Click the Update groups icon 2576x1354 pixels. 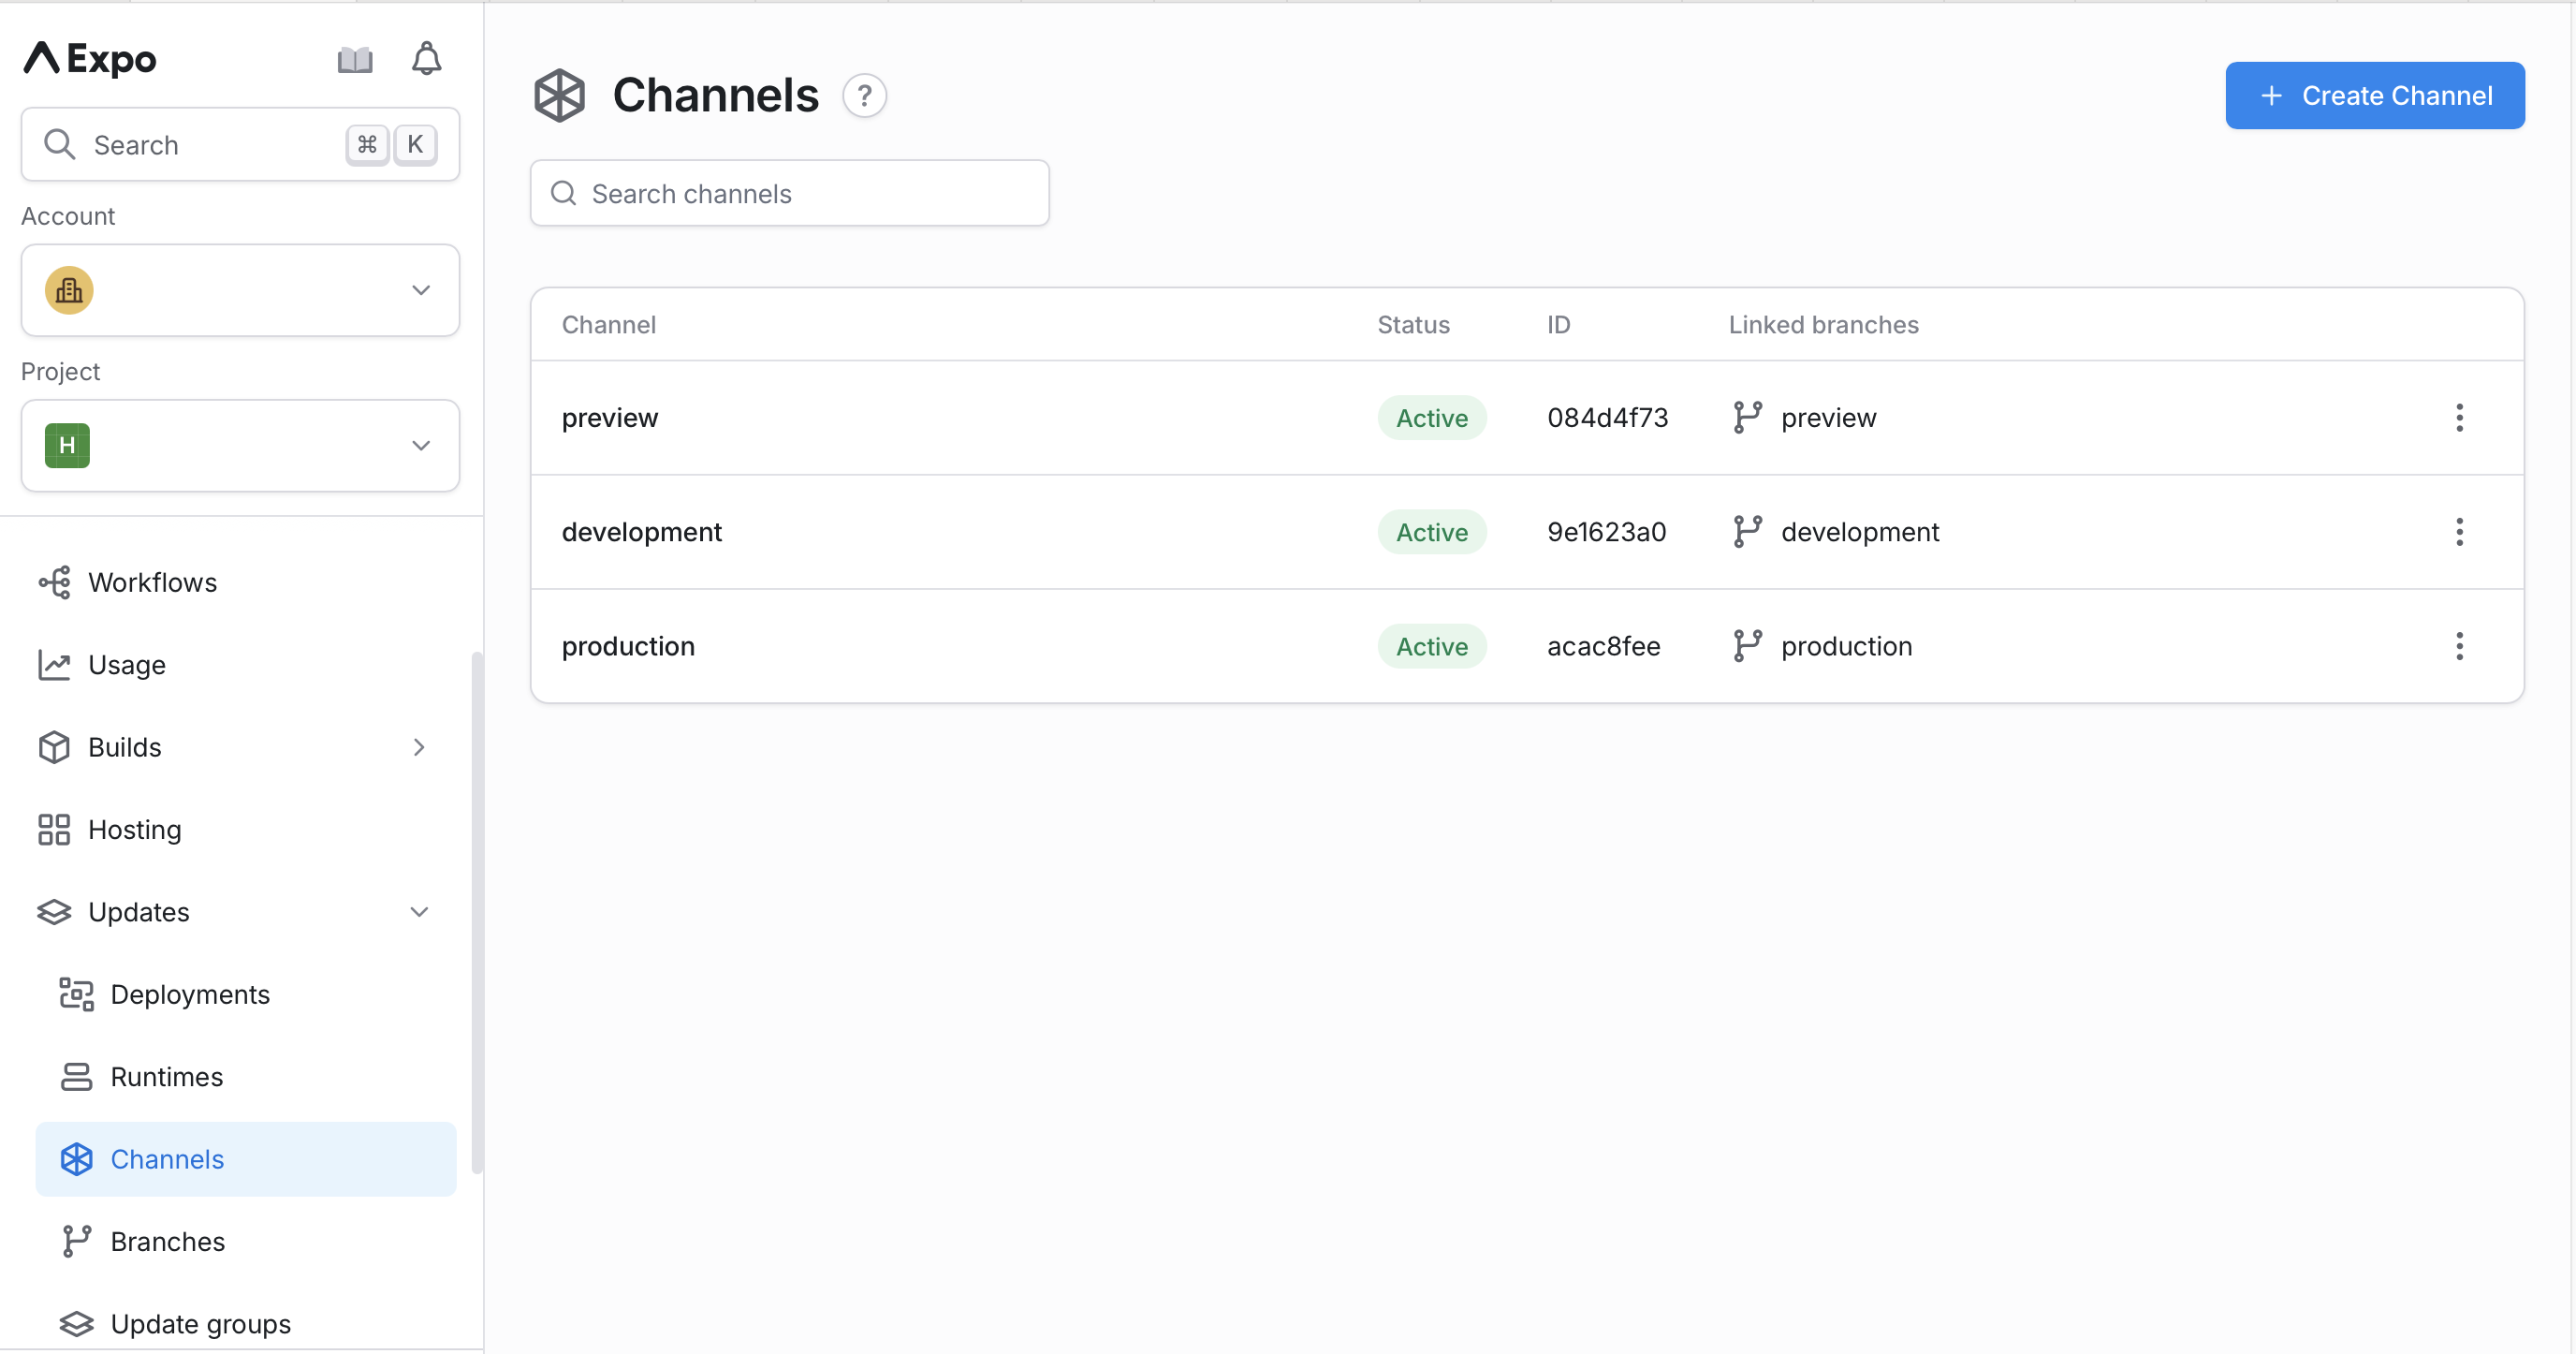pyautogui.click(x=76, y=1324)
